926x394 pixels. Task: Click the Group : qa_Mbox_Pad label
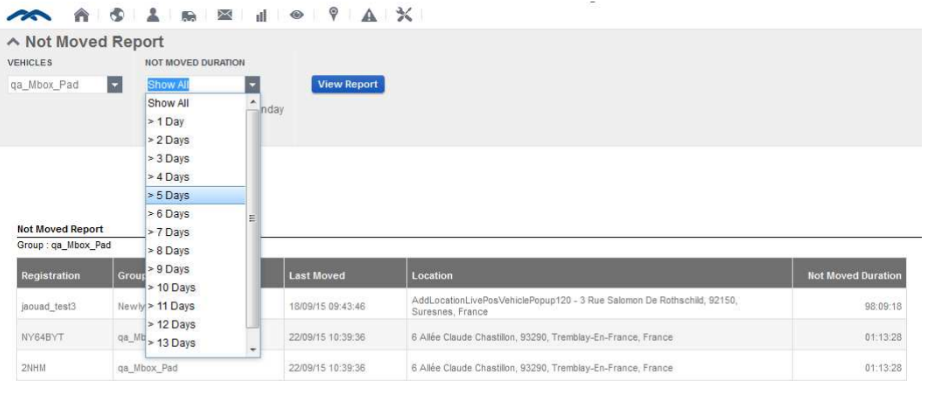tap(64, 245)
